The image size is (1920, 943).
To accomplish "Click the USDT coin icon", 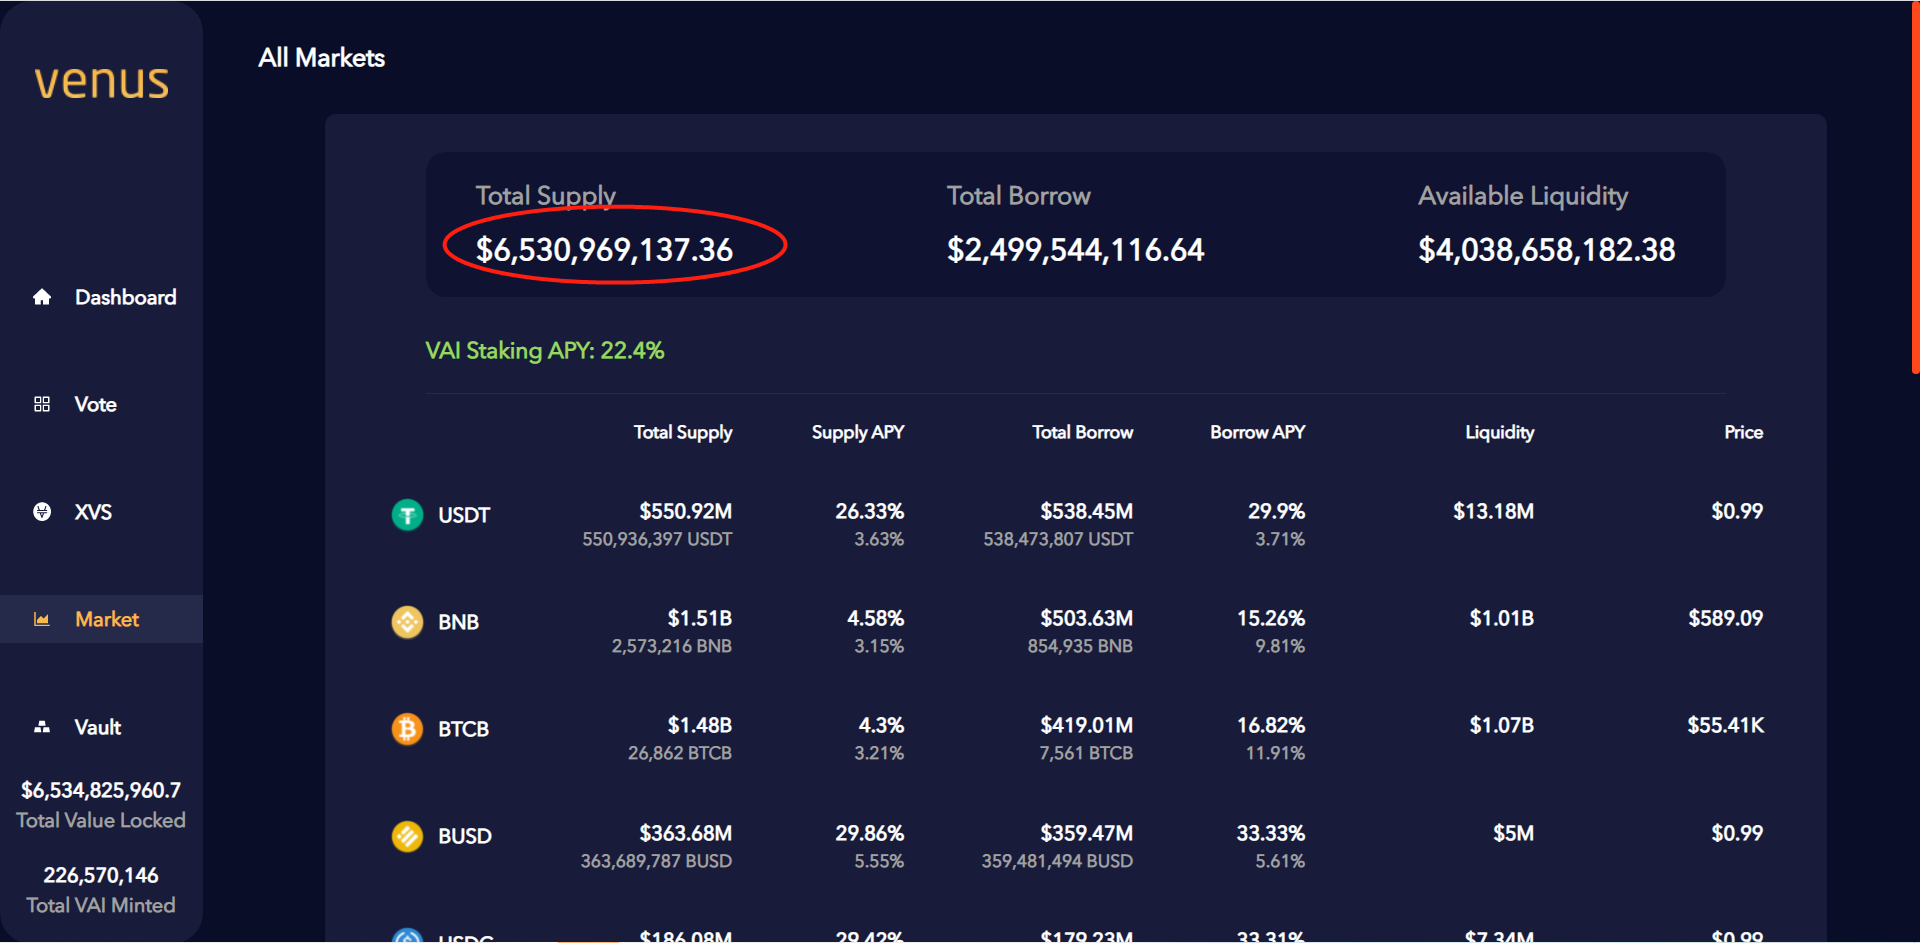I will point(407,515).
